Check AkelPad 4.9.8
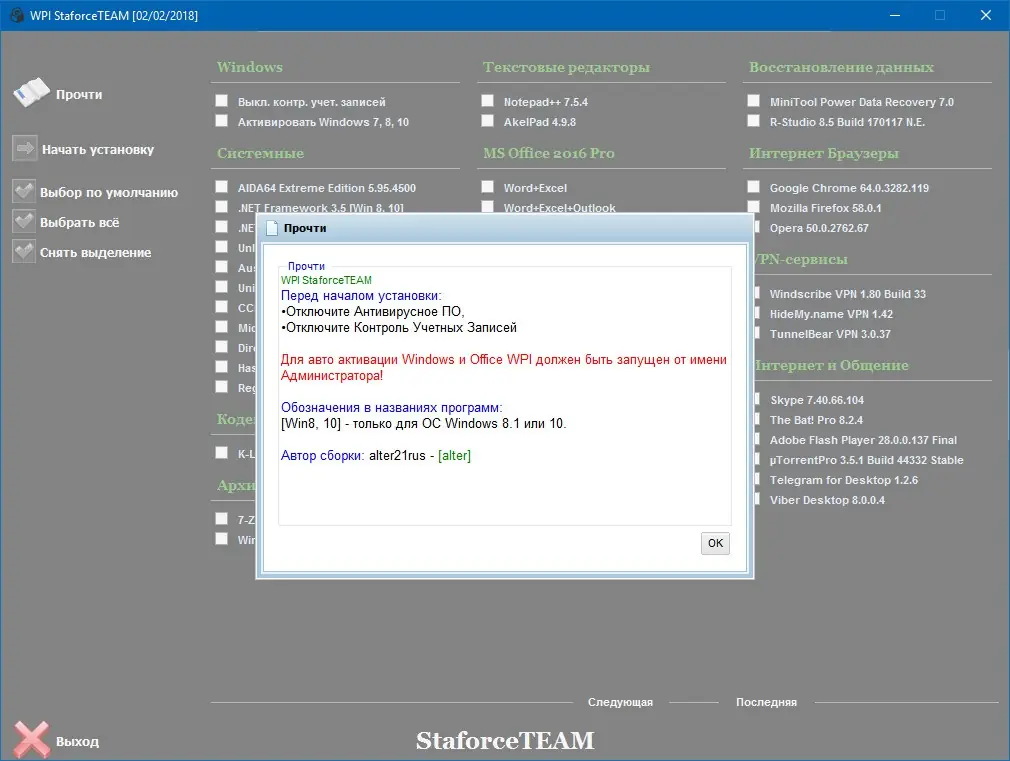The height and width of the screenshot is (761, 1010). (488, 120)
